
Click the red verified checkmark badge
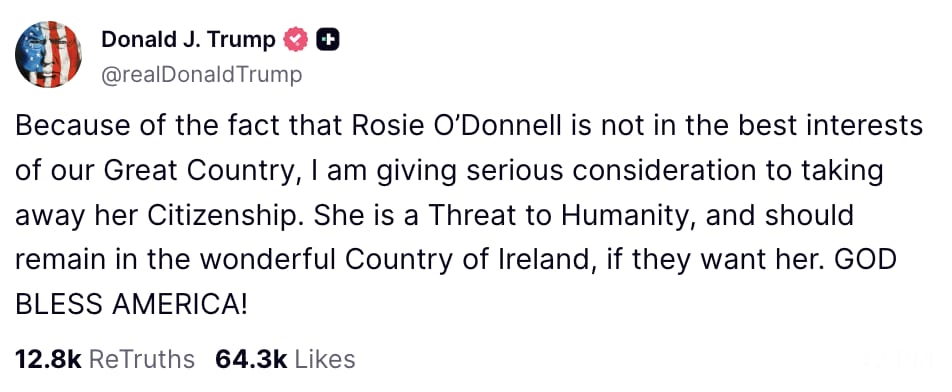[296, 40]
